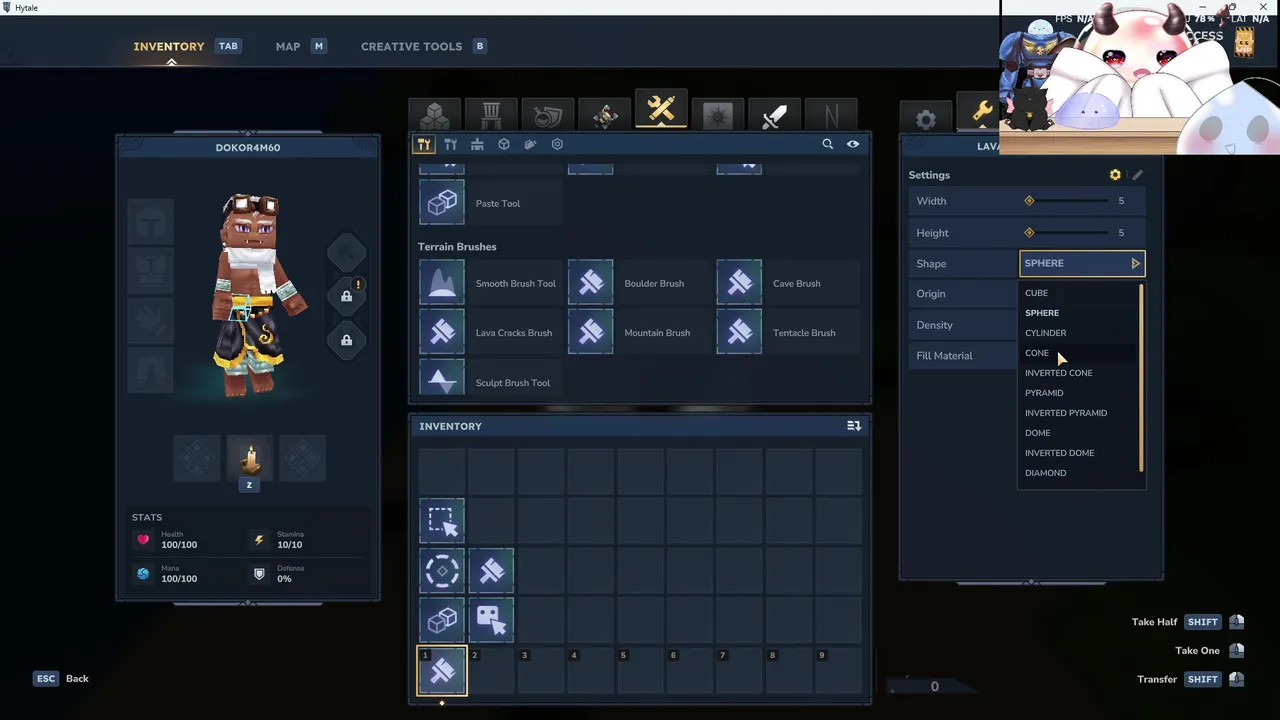1280x720 pixels.
Task: Click empty hotbar slot 5
Action: pos(640,671)
